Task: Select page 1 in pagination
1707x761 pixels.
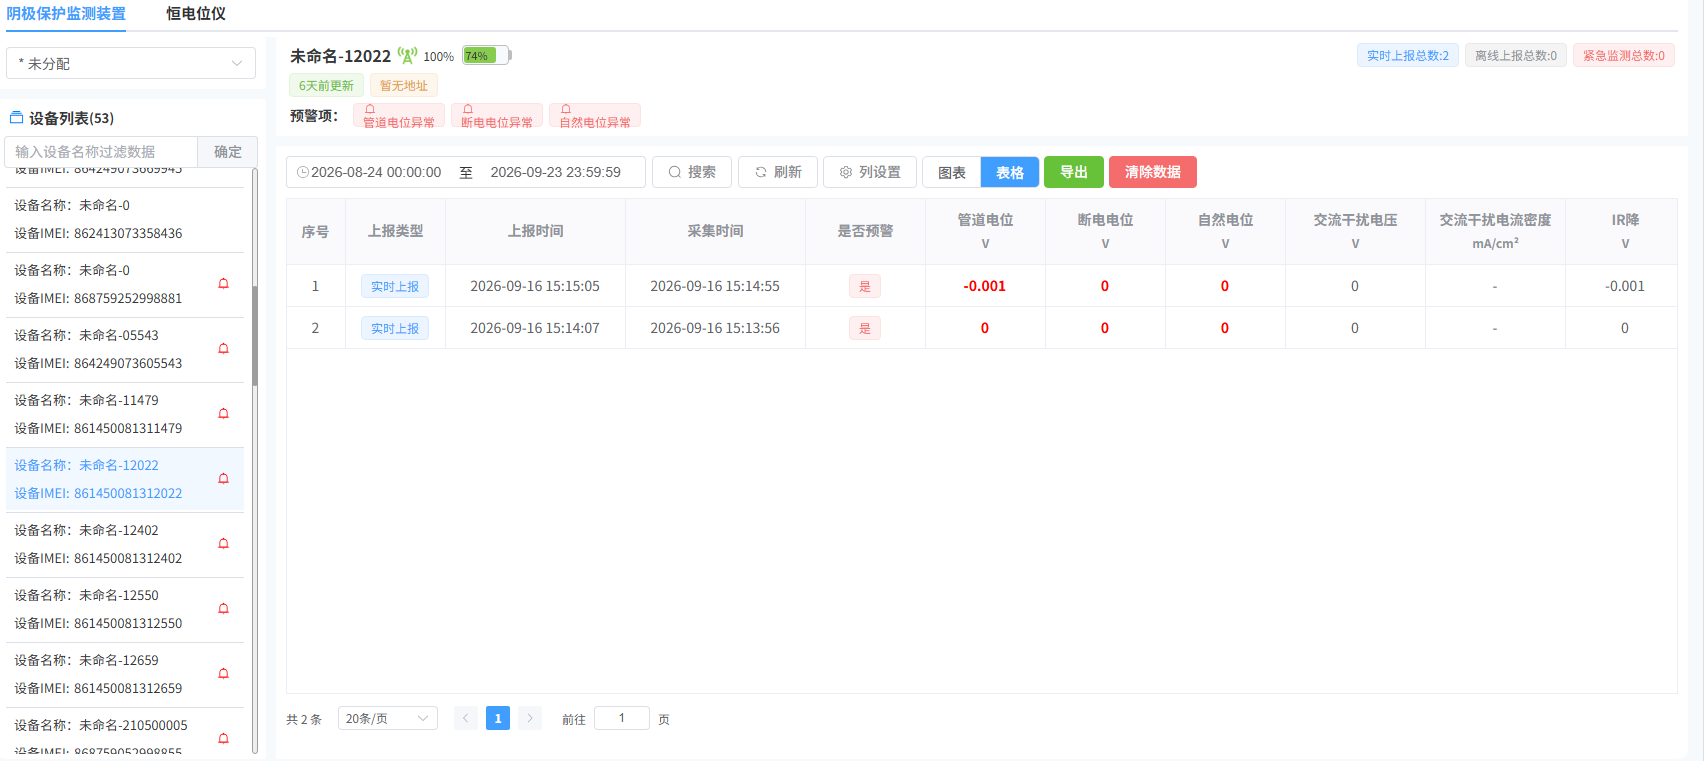Action: (498, 718)
